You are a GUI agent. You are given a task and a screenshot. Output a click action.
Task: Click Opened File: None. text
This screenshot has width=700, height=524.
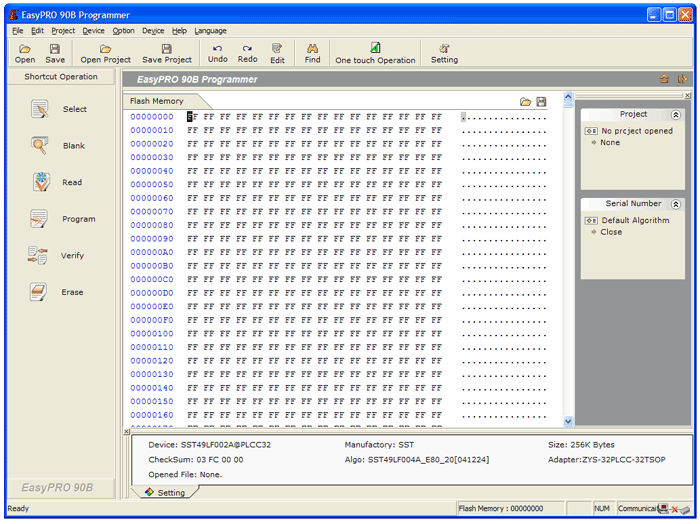[x=185, y=474]
